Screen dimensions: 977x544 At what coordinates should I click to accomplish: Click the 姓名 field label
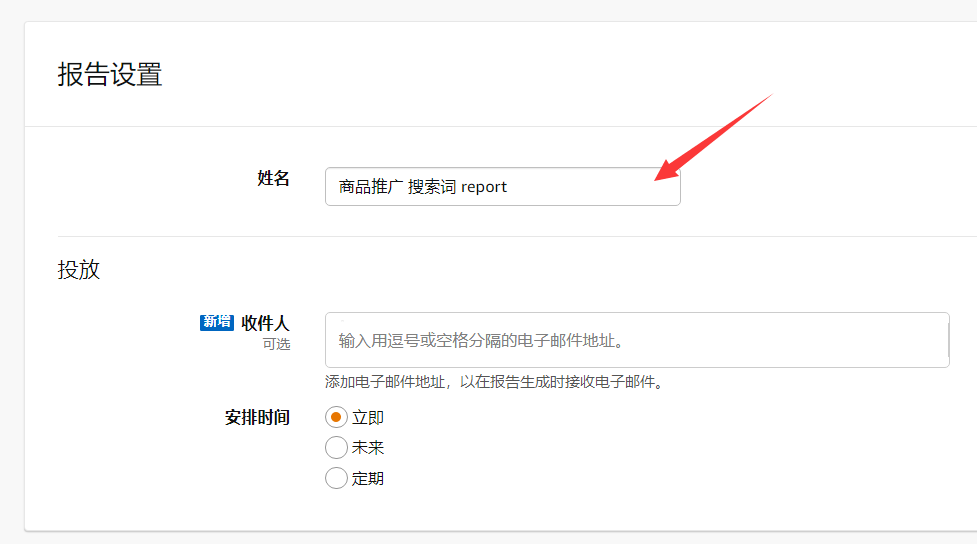click(x=274, y=179)
